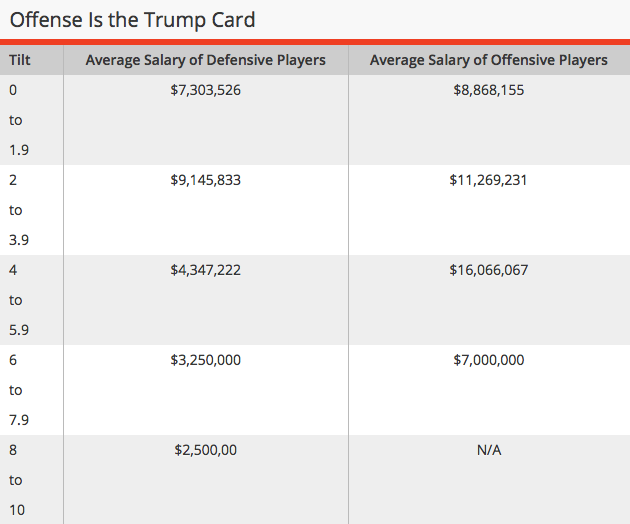Click the $3,250,000 salary value

click(x=205, y=360)
